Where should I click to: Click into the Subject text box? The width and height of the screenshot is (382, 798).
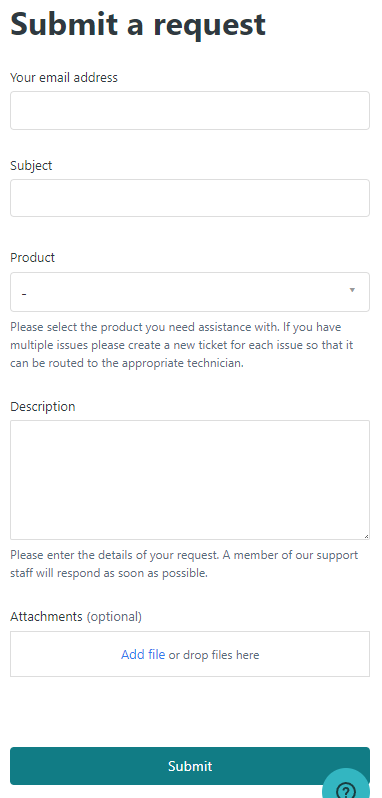tap(190, 198)
